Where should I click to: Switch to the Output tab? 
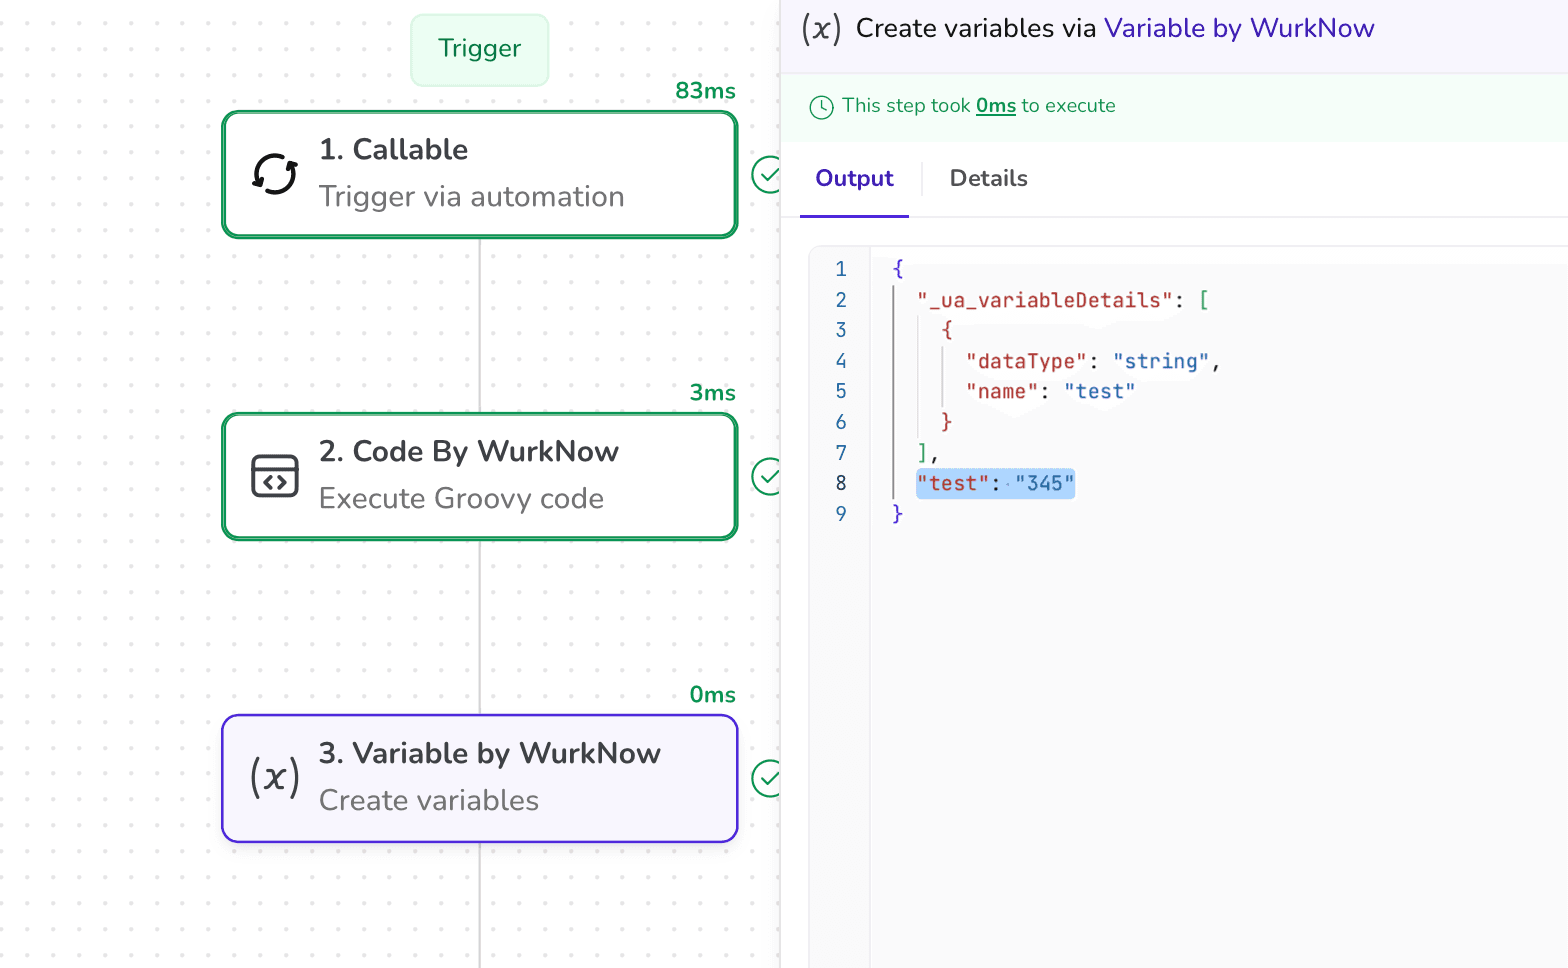[x=854, y=179]
